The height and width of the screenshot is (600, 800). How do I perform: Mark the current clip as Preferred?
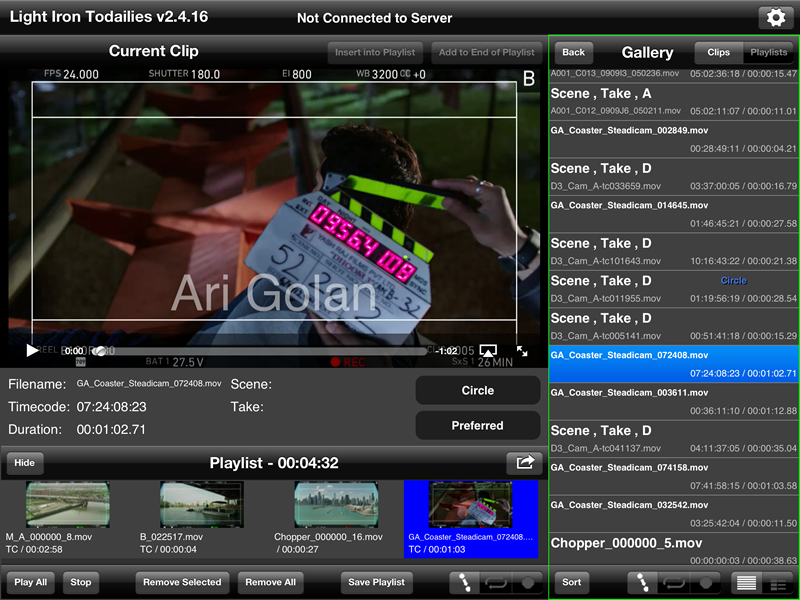click(478, 426)
